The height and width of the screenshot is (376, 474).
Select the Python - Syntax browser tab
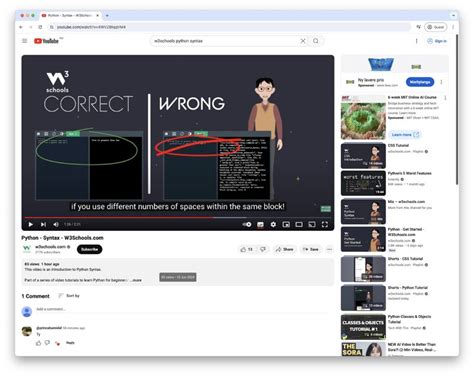point(69,15)
